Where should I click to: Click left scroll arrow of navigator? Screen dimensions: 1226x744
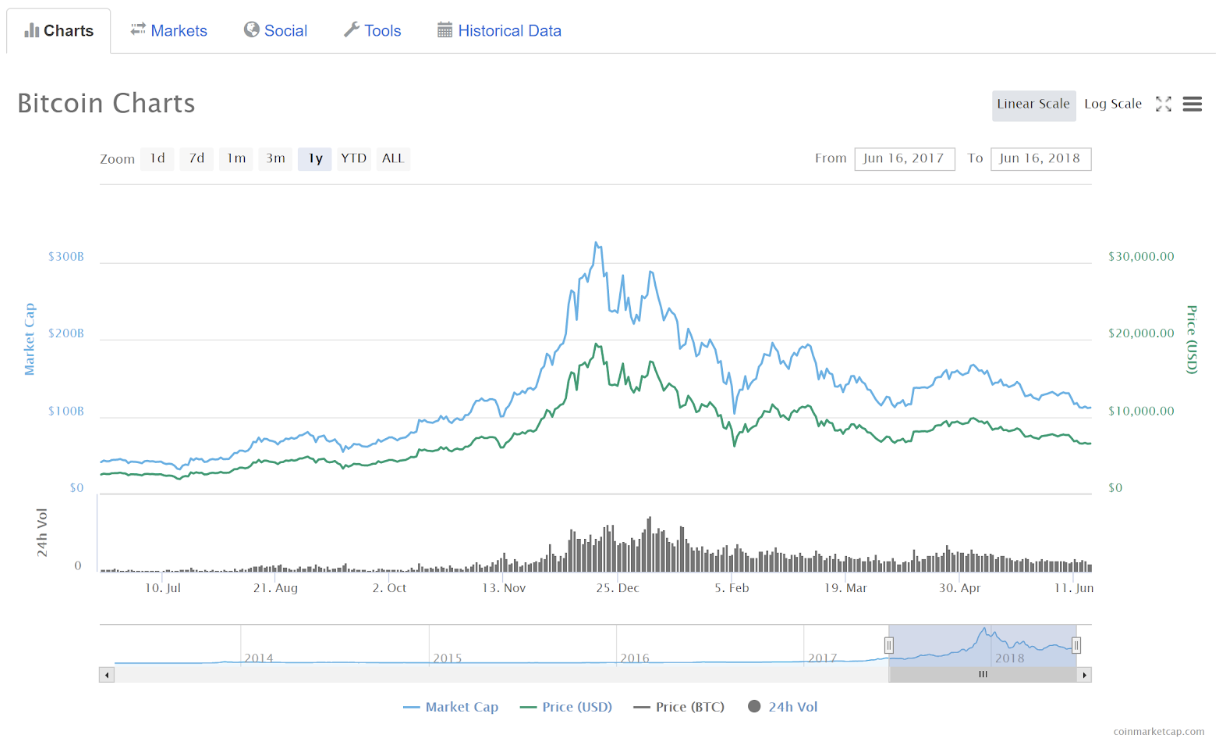click(107, 675)
